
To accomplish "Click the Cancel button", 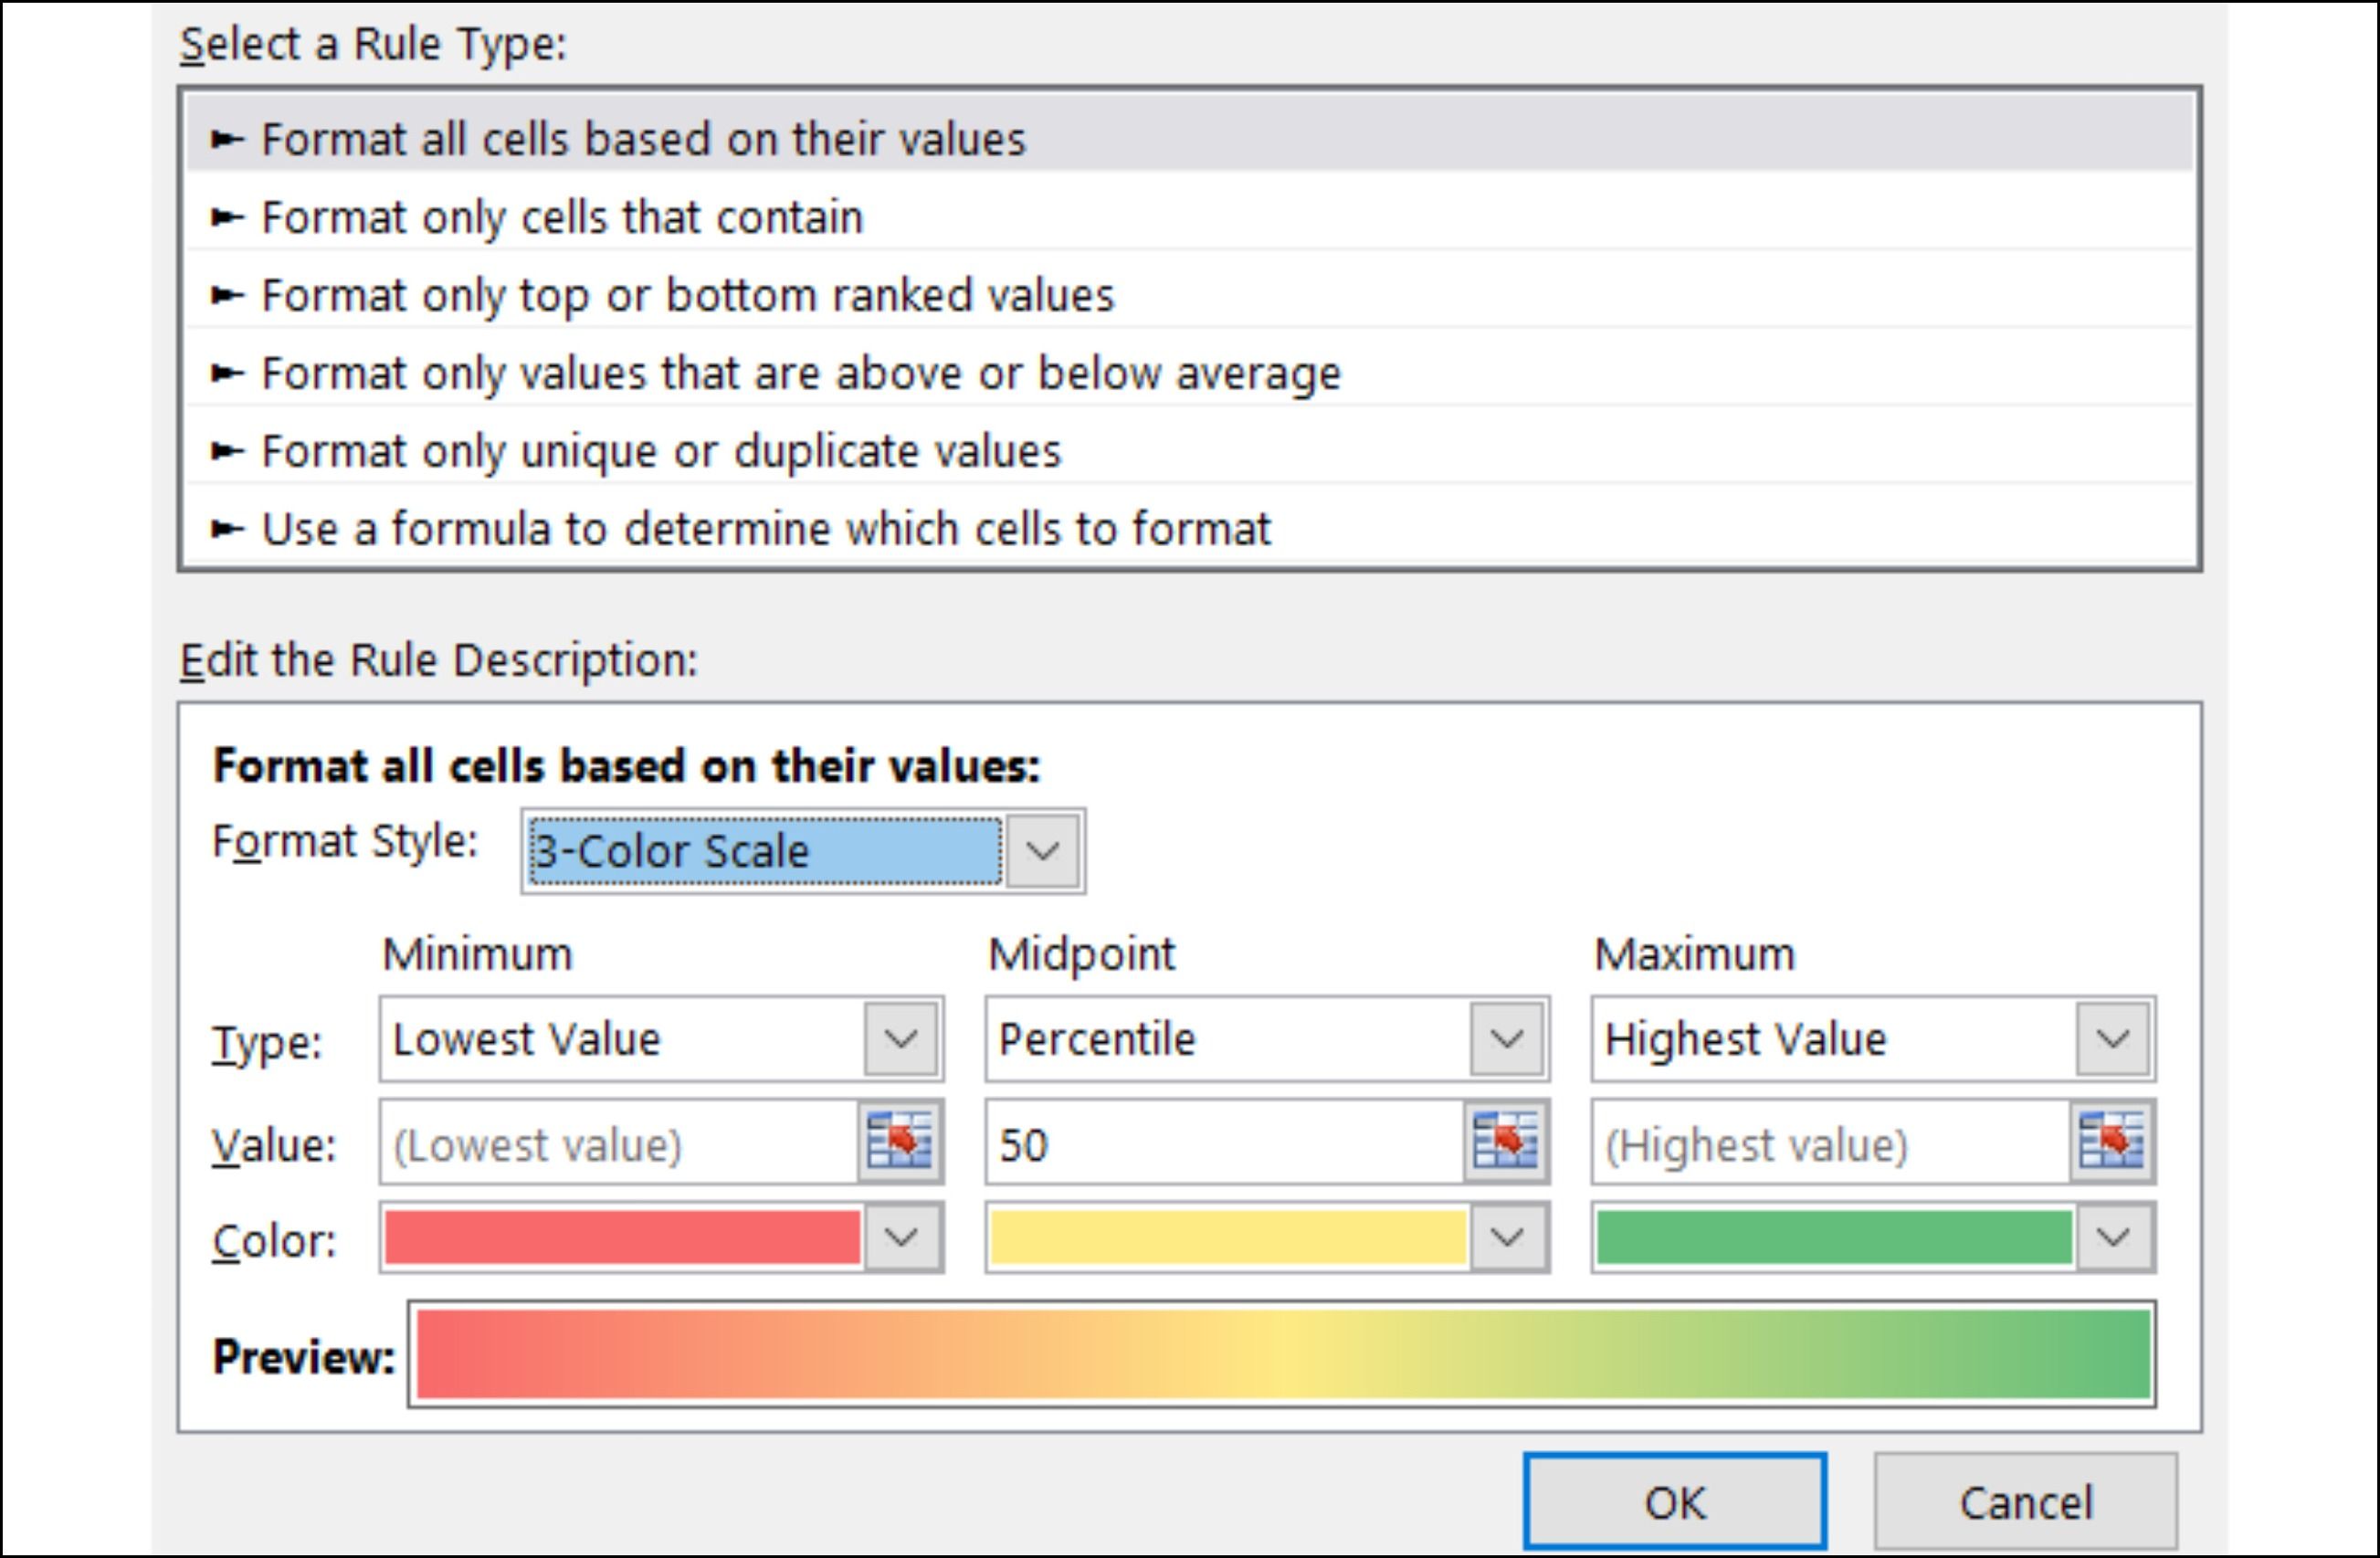I will [x=2025, y=1502].
